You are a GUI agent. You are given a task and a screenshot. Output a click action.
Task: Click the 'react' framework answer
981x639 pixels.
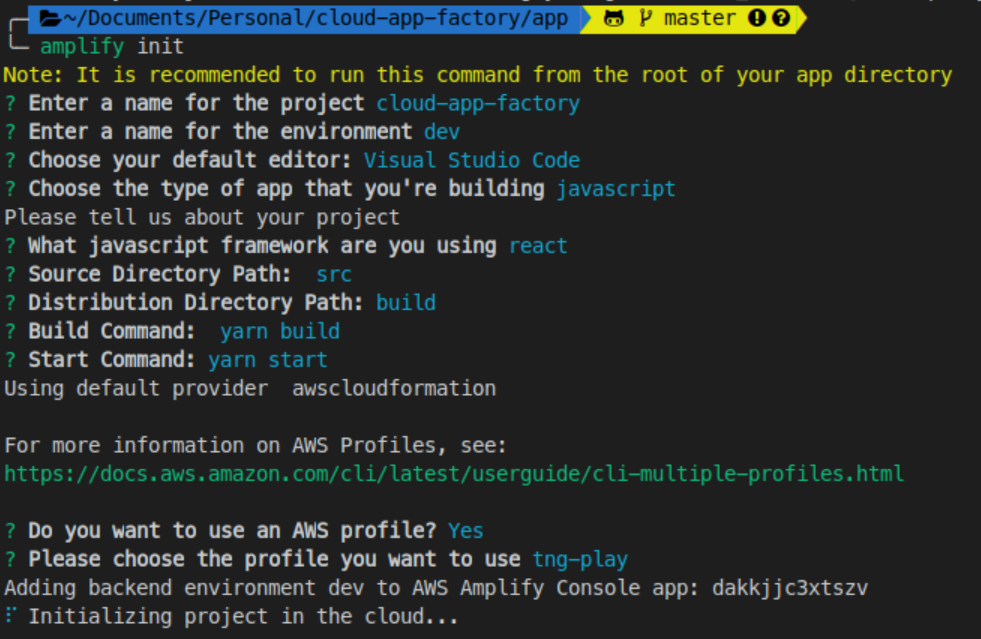(x=538, y=246)
